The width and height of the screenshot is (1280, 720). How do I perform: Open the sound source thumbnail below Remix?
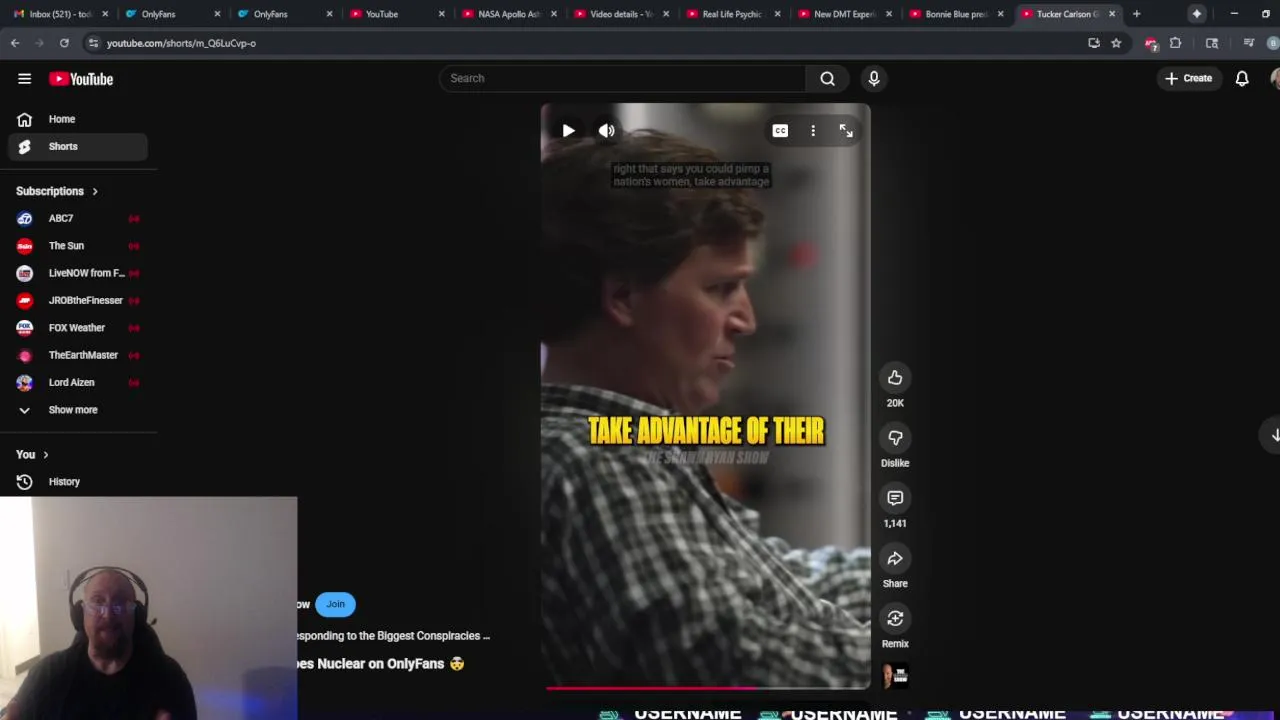(x=895, y=676)
